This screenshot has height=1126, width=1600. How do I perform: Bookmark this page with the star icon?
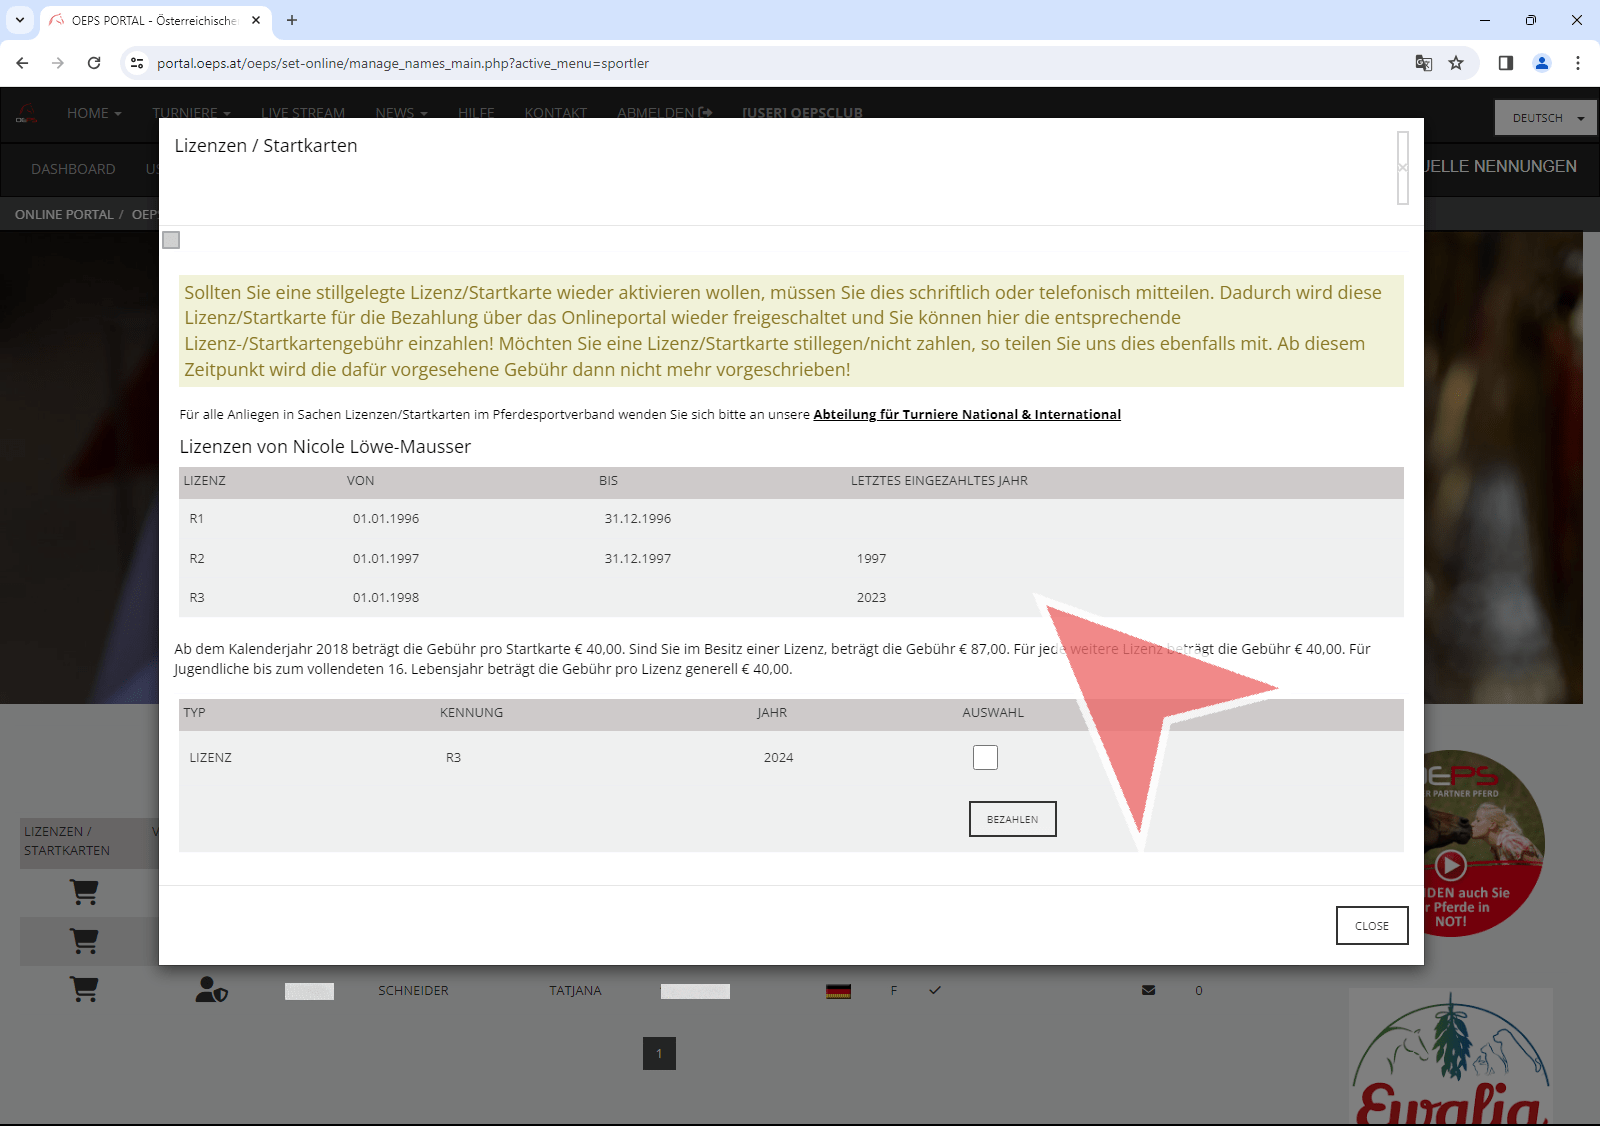tap(1456, 63)
